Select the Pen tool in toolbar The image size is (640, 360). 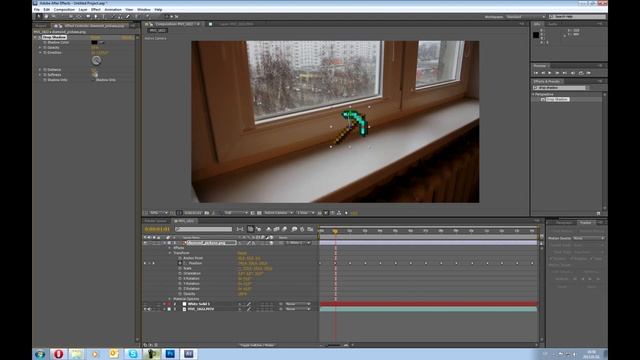(96, 17)
